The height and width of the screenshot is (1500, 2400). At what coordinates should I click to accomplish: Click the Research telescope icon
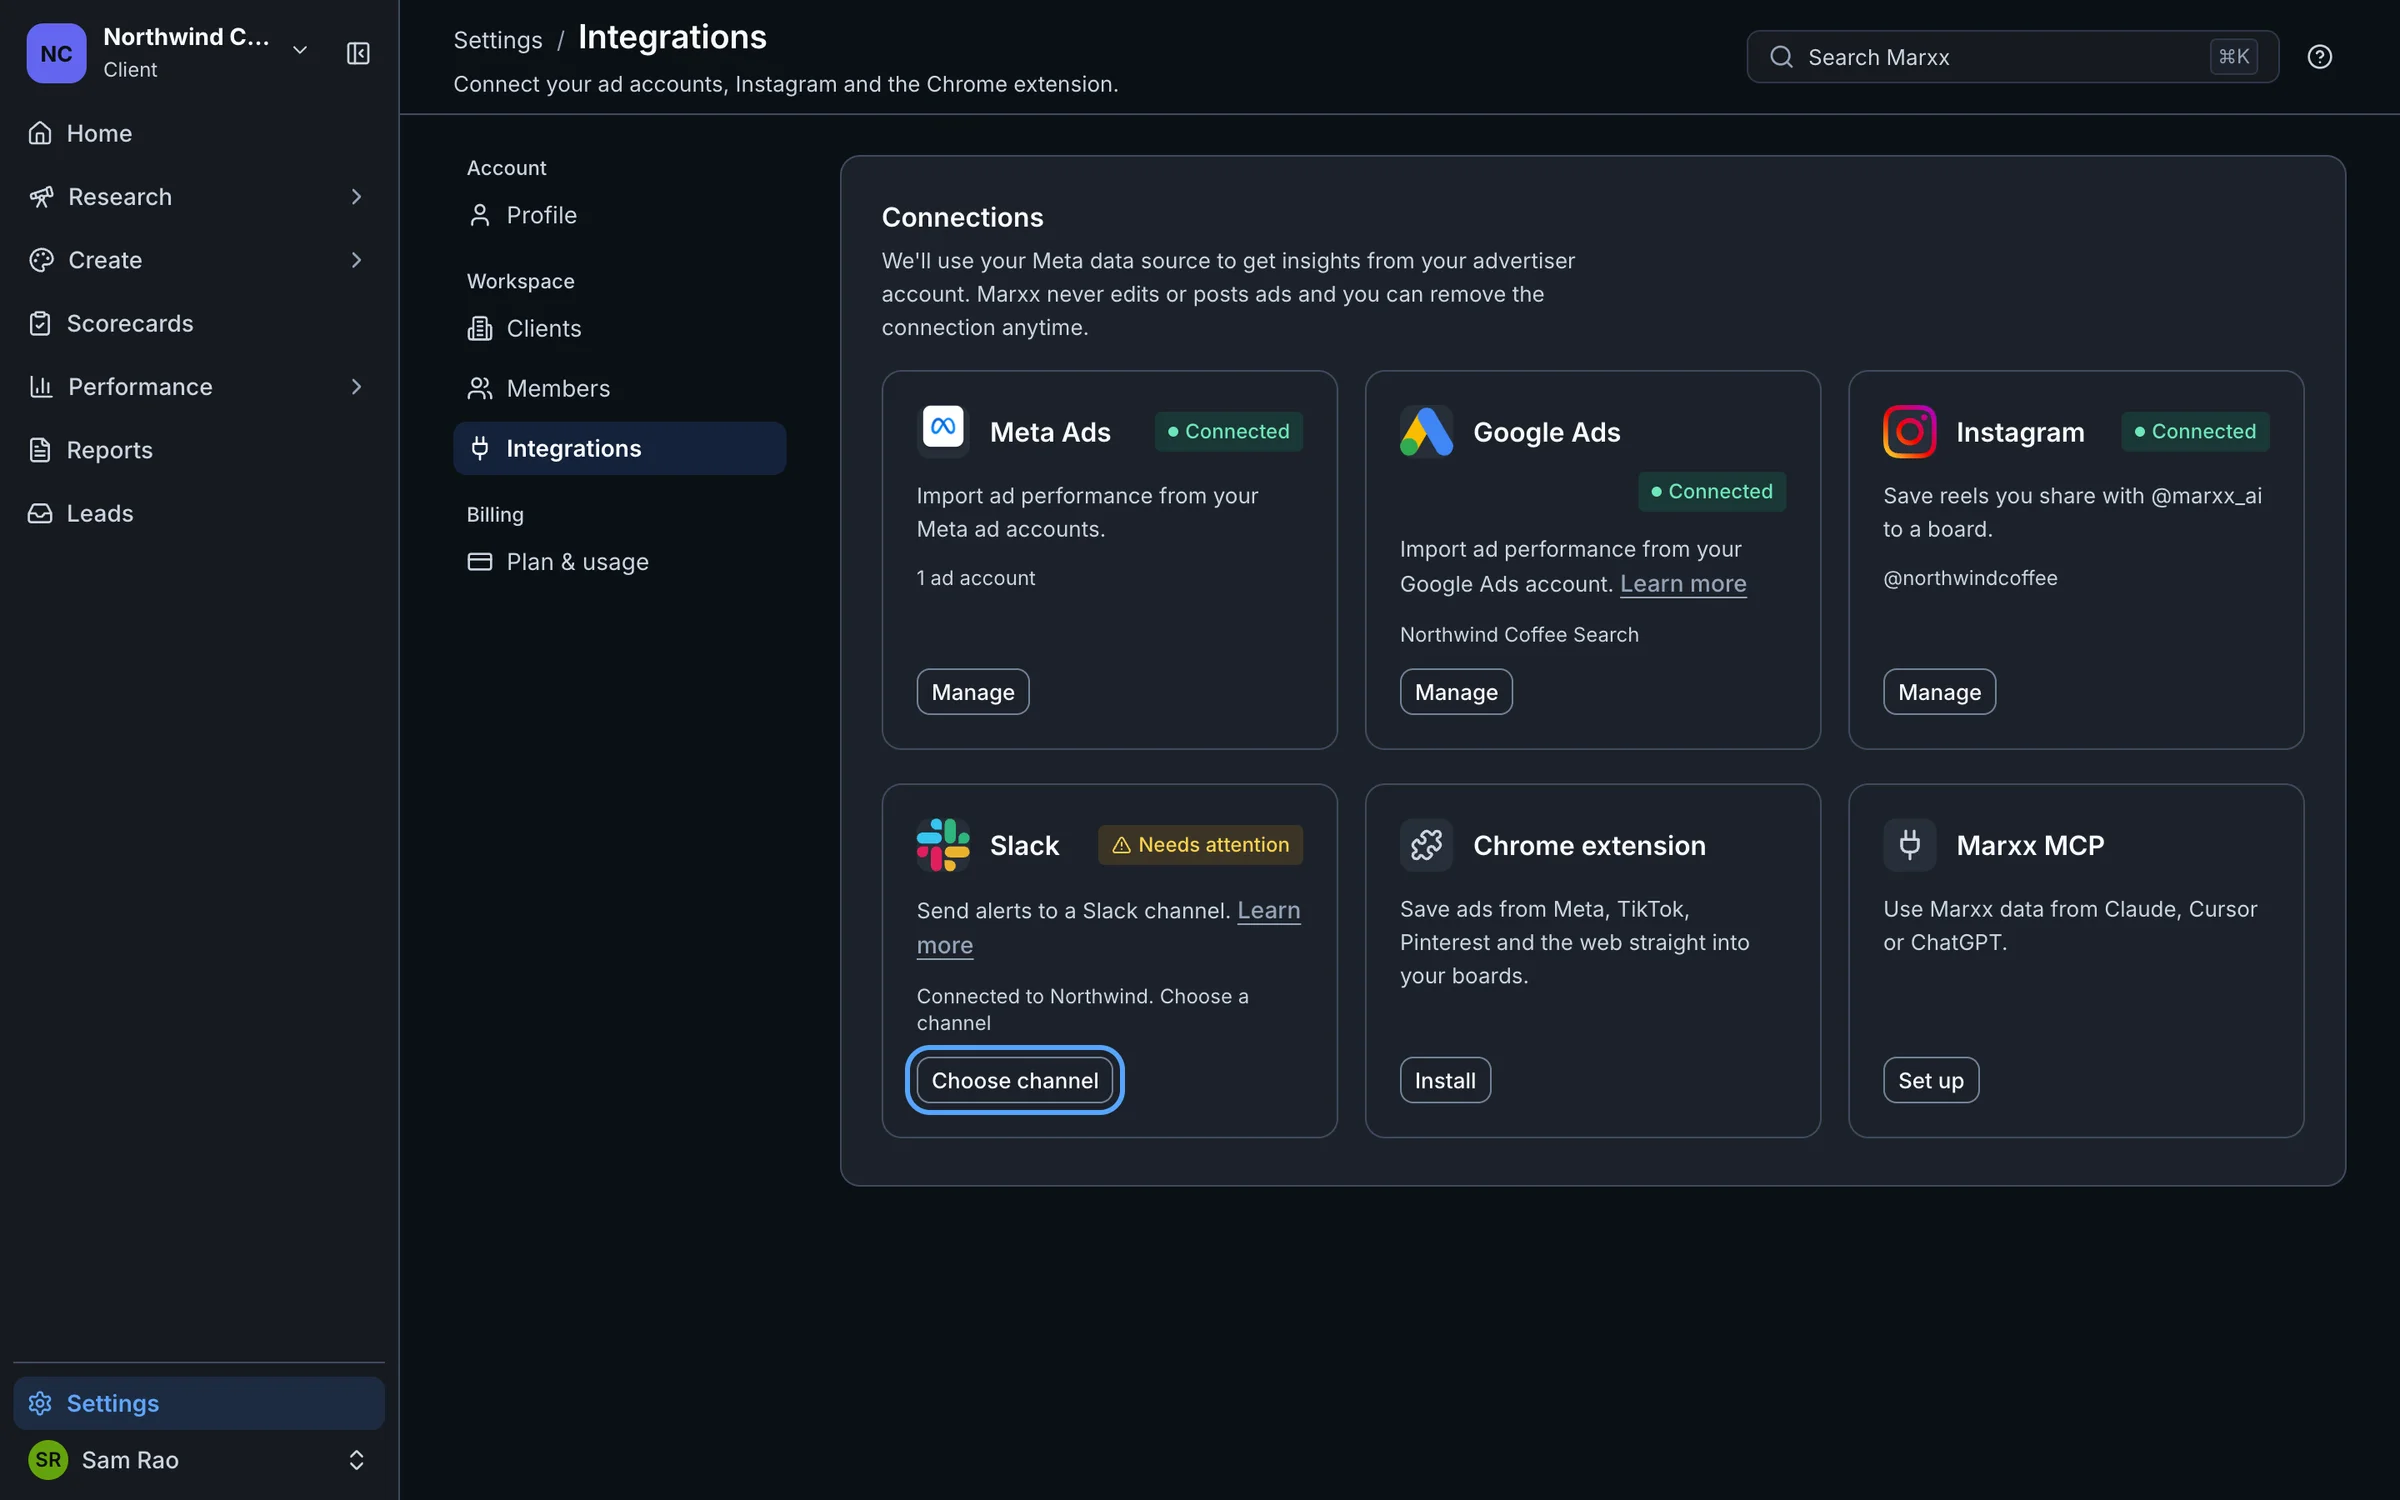point(41,196)
